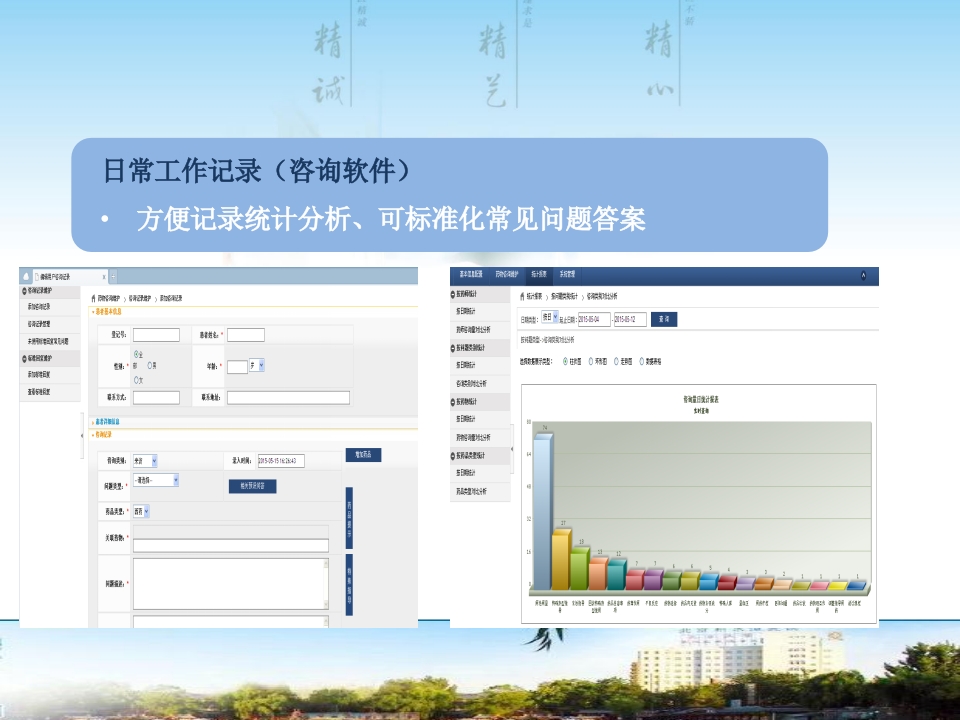Collapse the left sidebar using the splitter arrow
This screenshot has height=720, width=960.
[x=81, y=435]
